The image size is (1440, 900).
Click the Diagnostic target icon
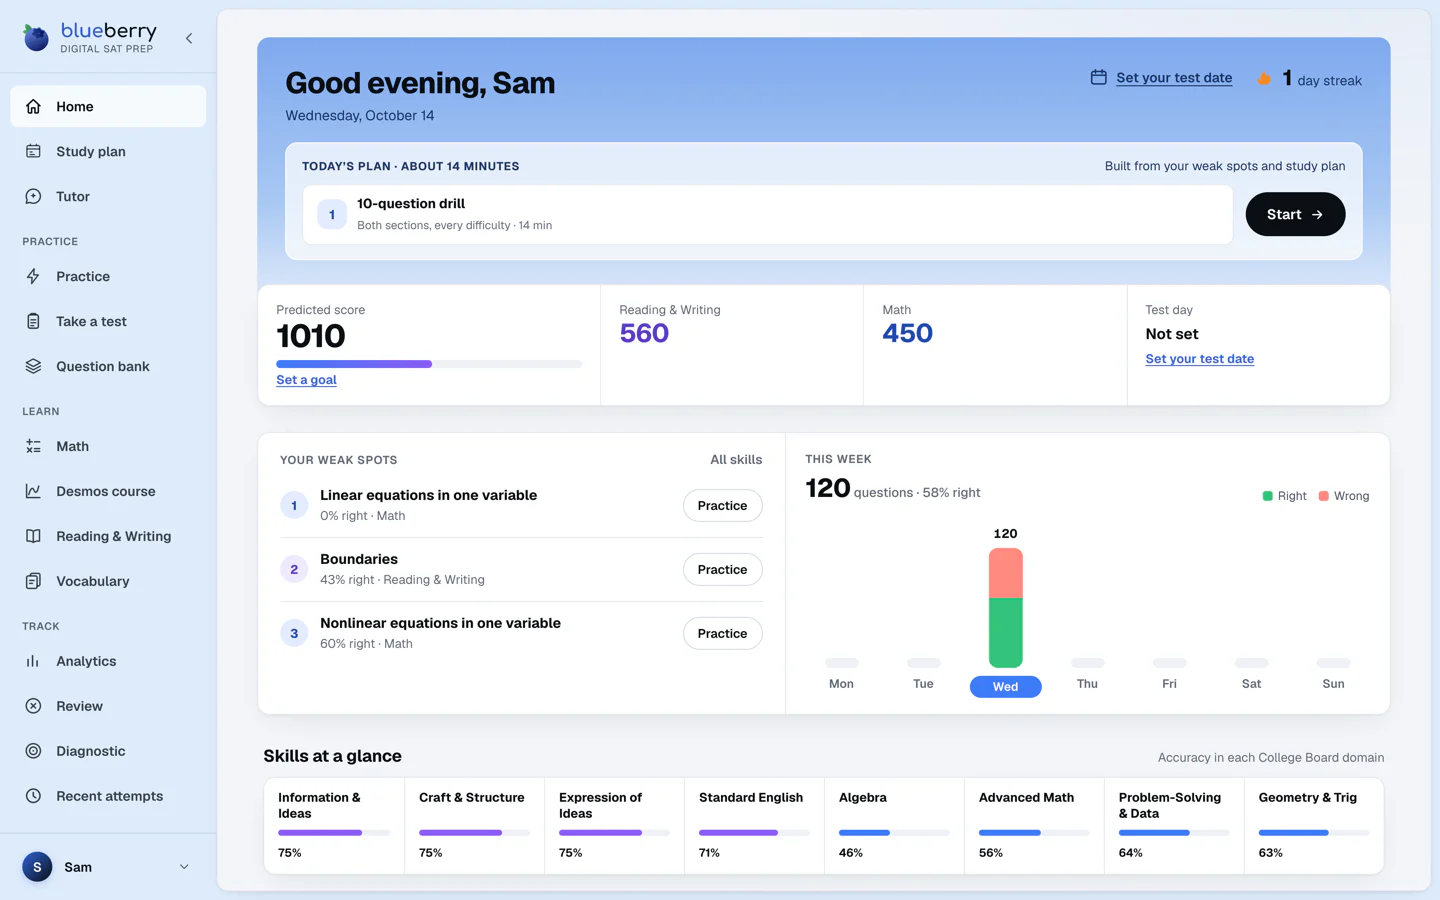click(x=33, y=751)
